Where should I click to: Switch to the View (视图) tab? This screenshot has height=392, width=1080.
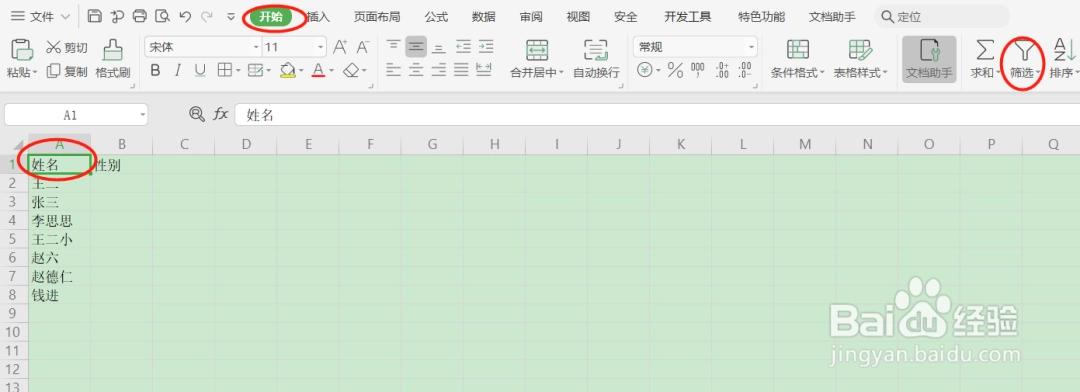(578, 17)
